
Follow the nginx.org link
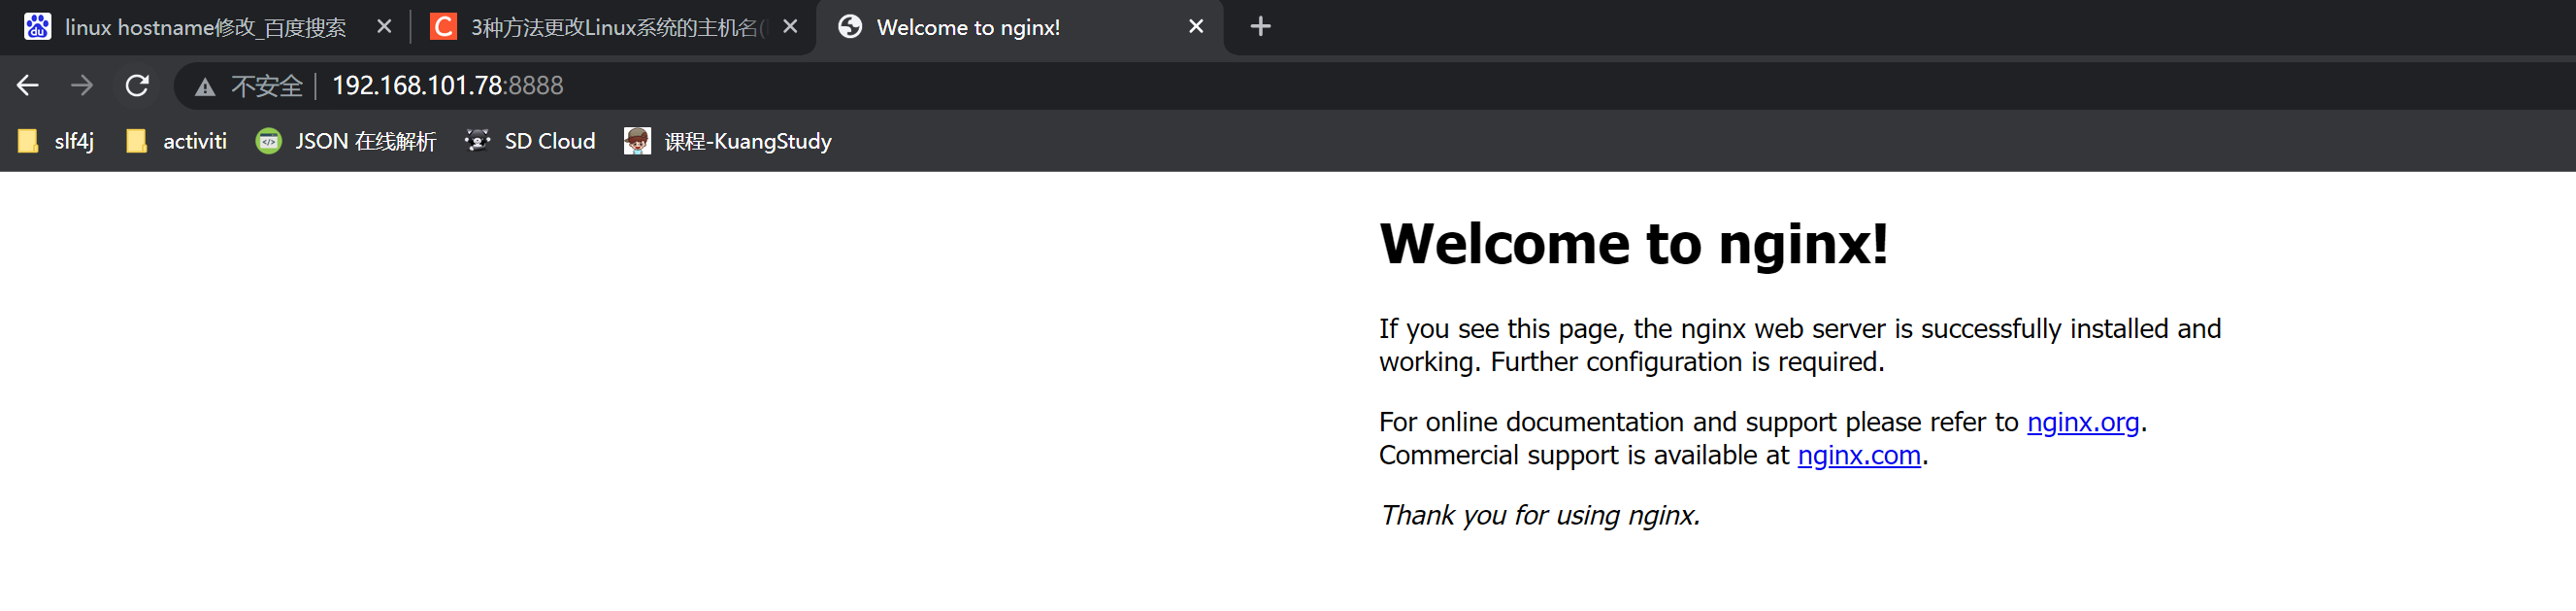(2082, 422)
